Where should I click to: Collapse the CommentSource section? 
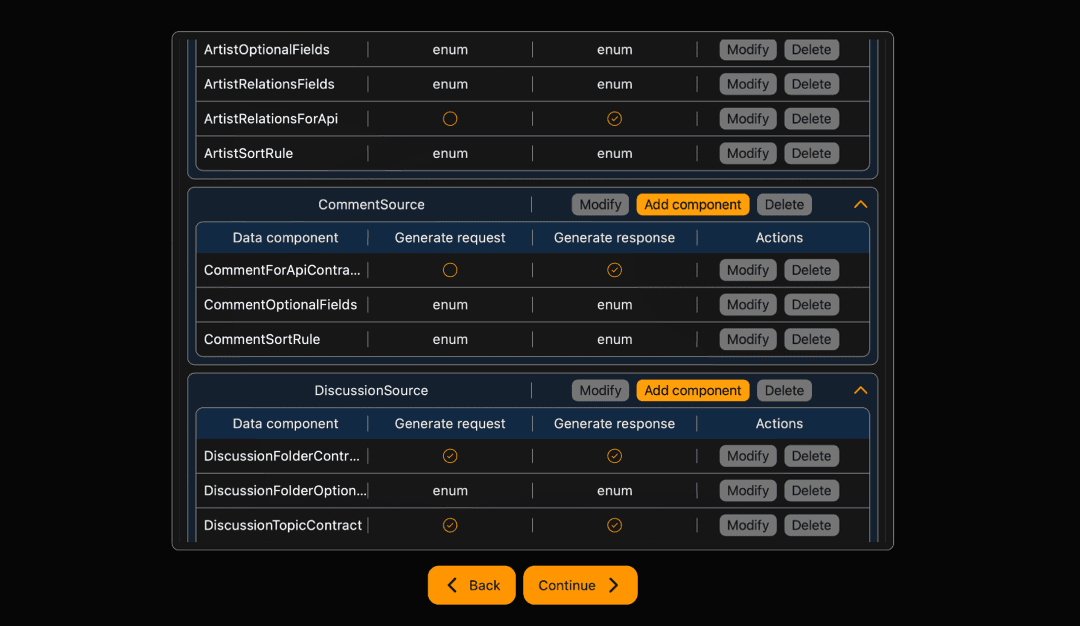click(860, 204)
